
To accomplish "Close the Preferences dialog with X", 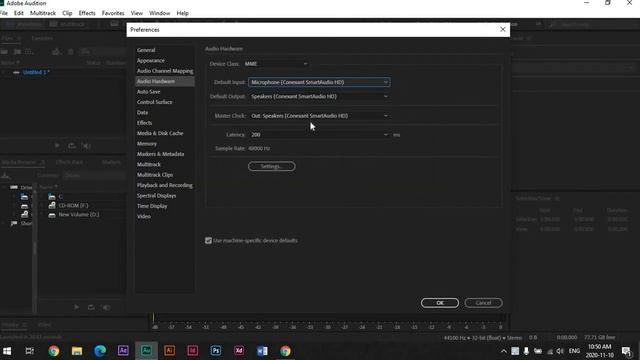I will (x=502, y=29).
